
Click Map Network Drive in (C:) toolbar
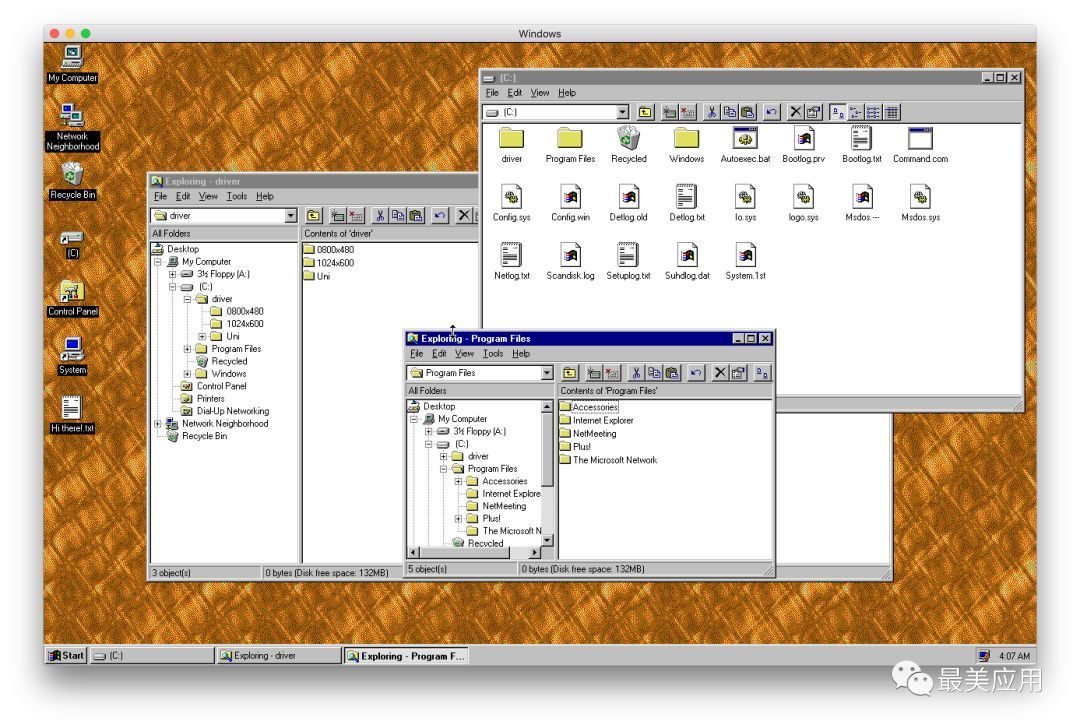click(671, 113)
